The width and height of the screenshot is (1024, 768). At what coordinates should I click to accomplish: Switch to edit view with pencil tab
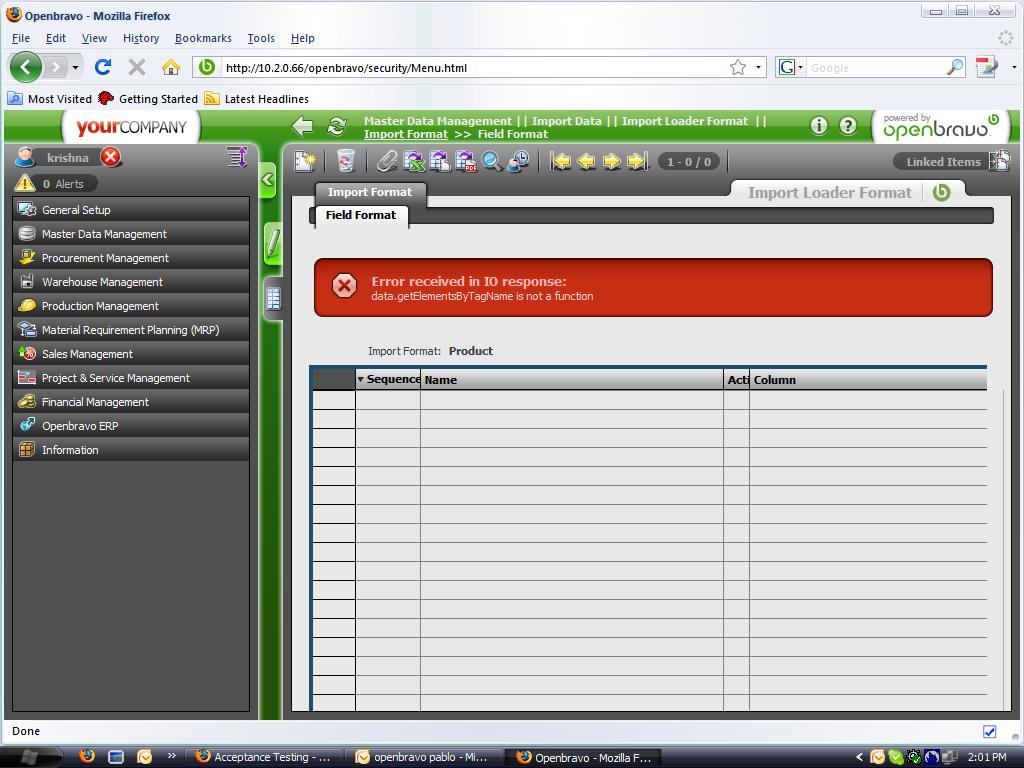(272, 244)
